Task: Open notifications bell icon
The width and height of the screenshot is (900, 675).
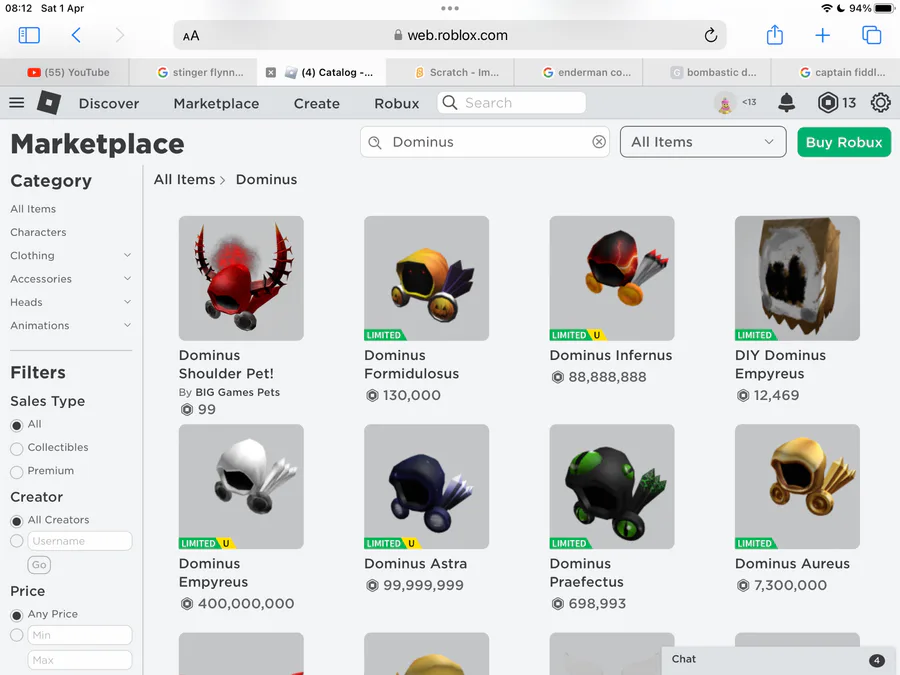Action: [786, 103]
